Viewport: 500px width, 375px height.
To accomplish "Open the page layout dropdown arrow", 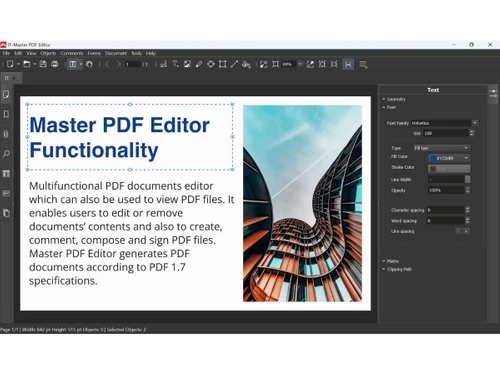I will pyautogui.click(x=81, y=64).
